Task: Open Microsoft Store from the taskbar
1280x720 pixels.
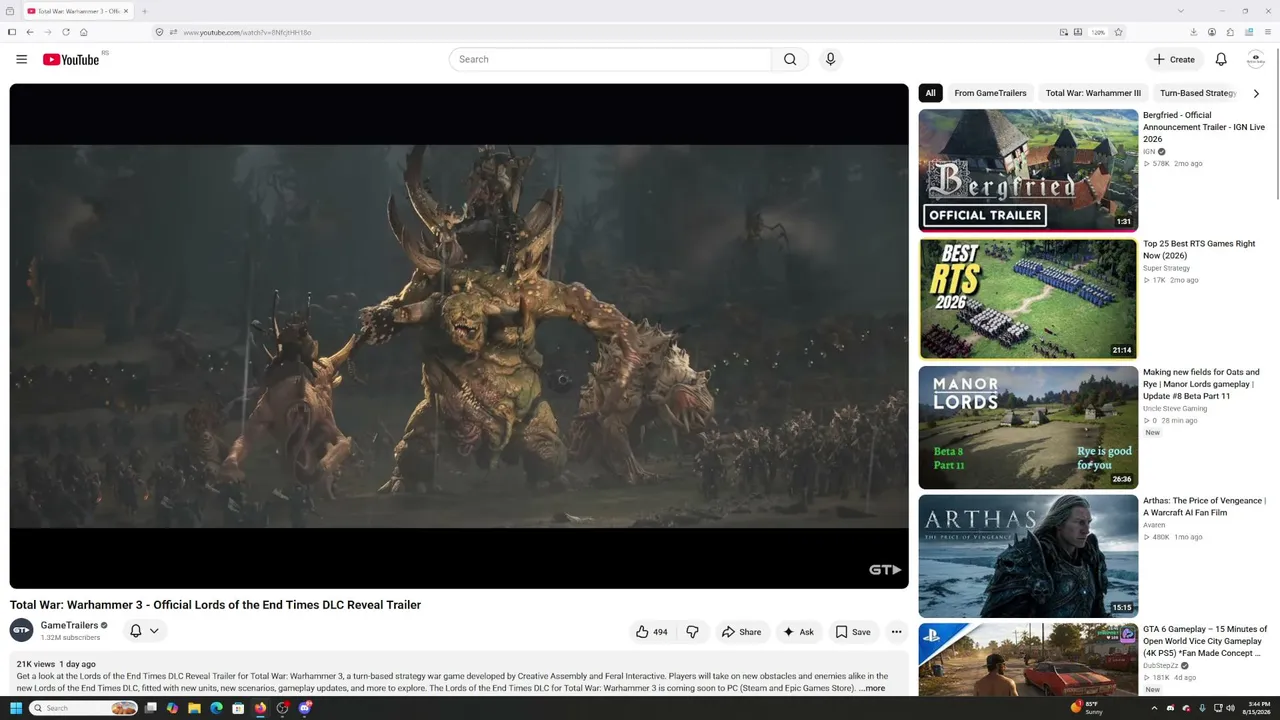Action: 238,708
